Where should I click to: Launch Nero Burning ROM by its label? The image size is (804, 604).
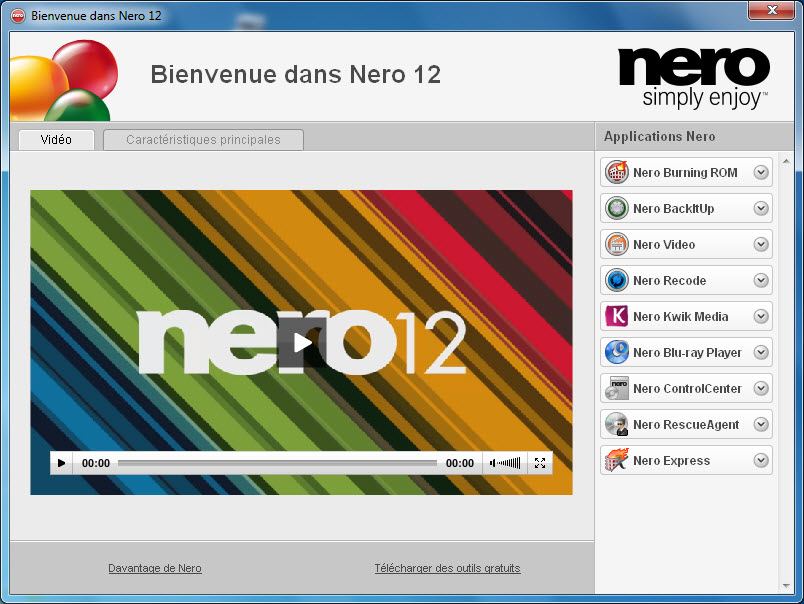pyautogui.click(x=685, y=173)
